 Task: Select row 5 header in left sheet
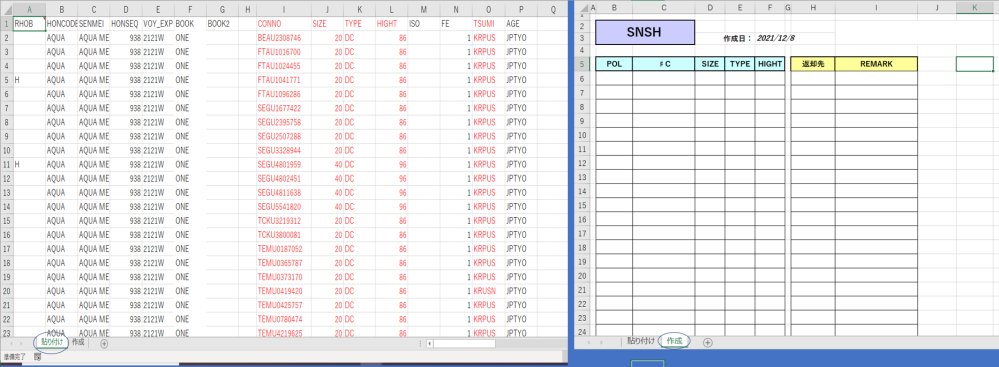pos(6,80)
